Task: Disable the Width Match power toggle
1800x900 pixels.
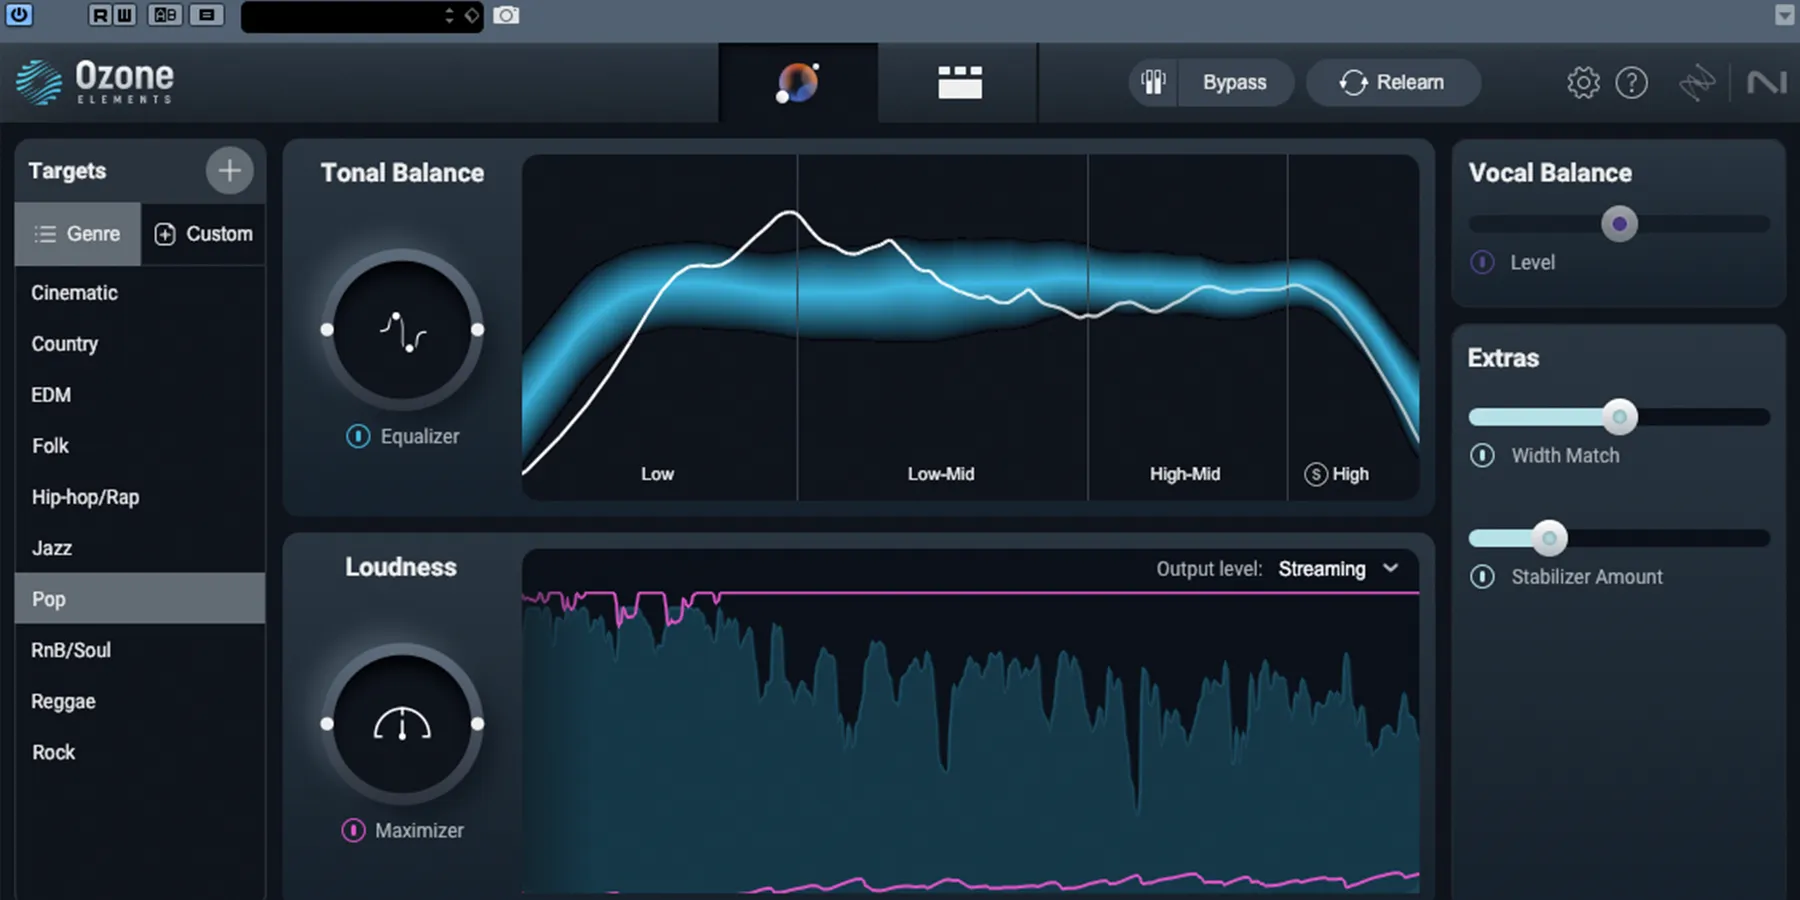Action: pos(1482,456)
